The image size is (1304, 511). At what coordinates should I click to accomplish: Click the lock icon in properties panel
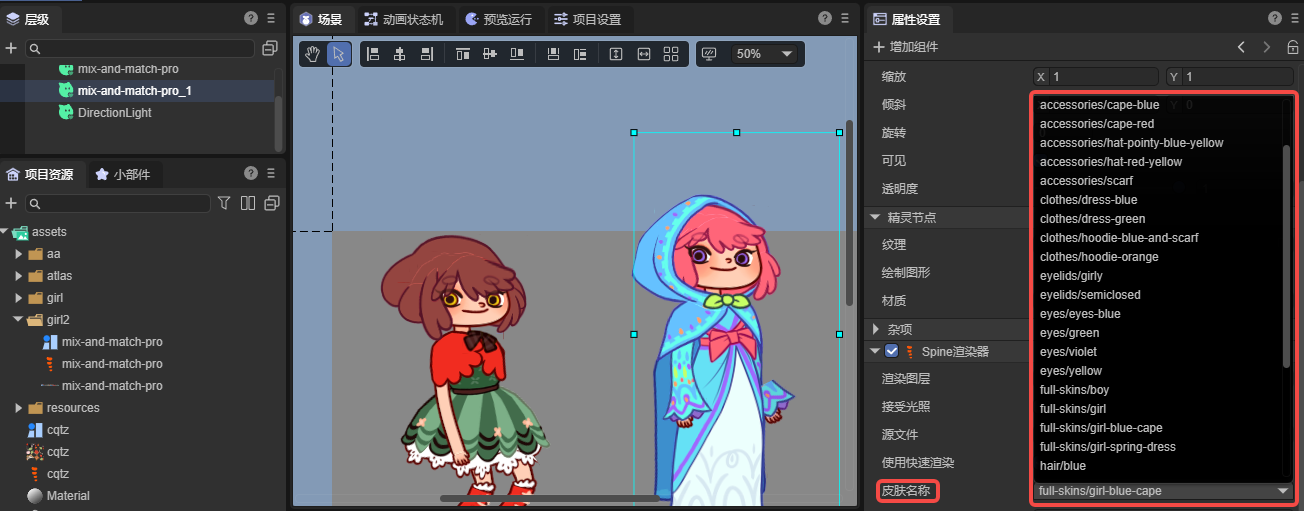coord(1292,47)
